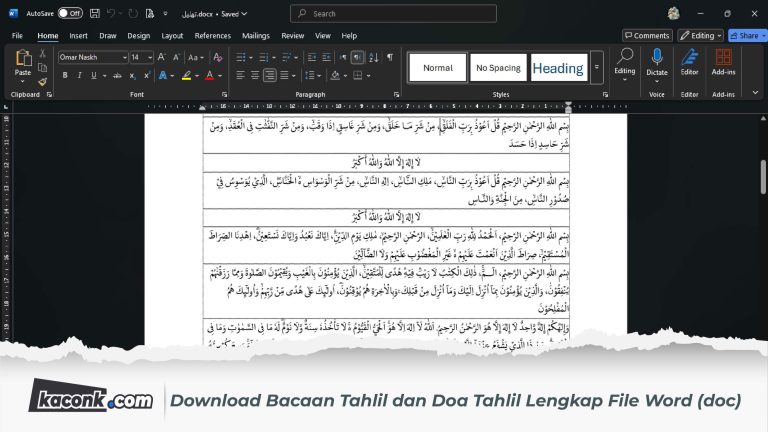Collapse ribbon using chevron at right
The width and height of the screenshot is (768, 432).
(x=755, y=93)
